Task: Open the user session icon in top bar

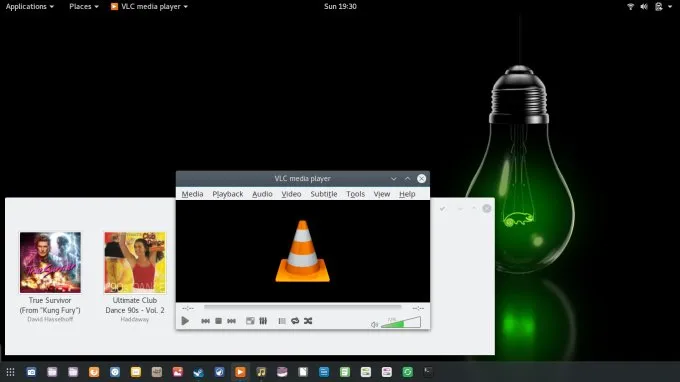Action: 659,7
